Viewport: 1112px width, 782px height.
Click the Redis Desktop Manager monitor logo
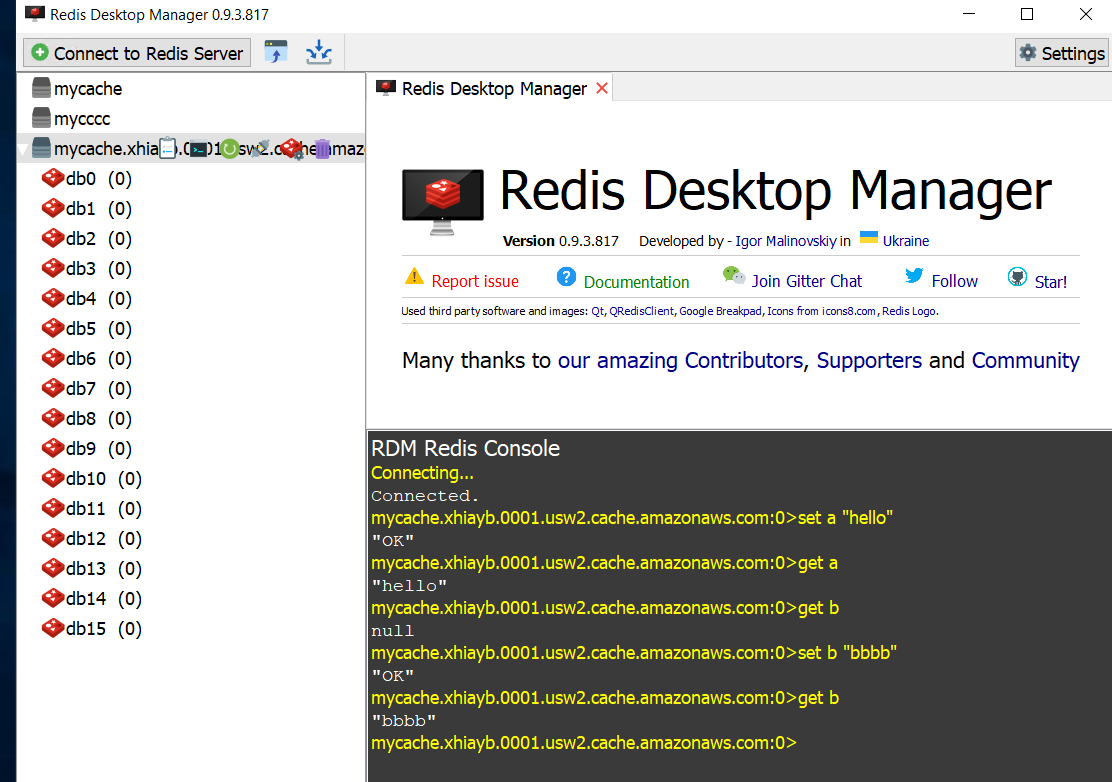pos(443,201)
